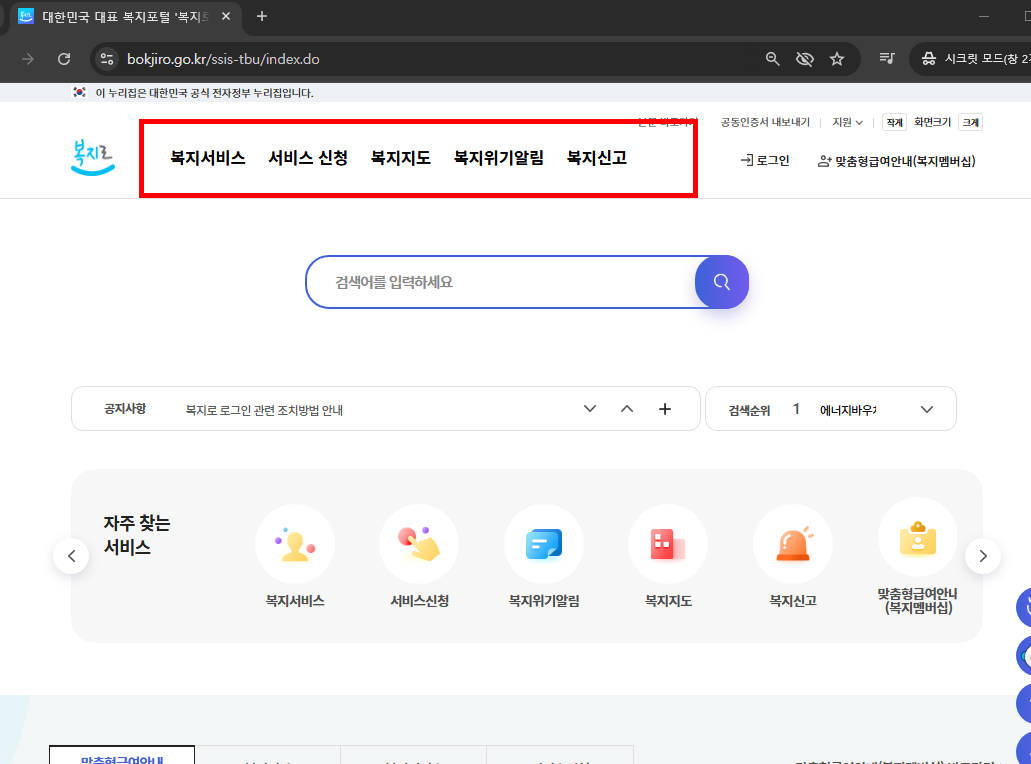Click the 공동인증서 내보내기 link
This screenshot has width=1031, height=764.
763,121
